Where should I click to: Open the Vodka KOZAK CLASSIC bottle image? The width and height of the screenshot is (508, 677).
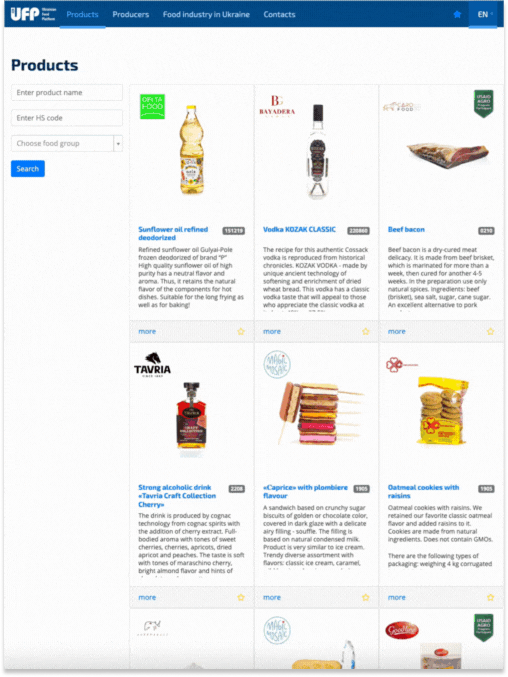[317, 151]
